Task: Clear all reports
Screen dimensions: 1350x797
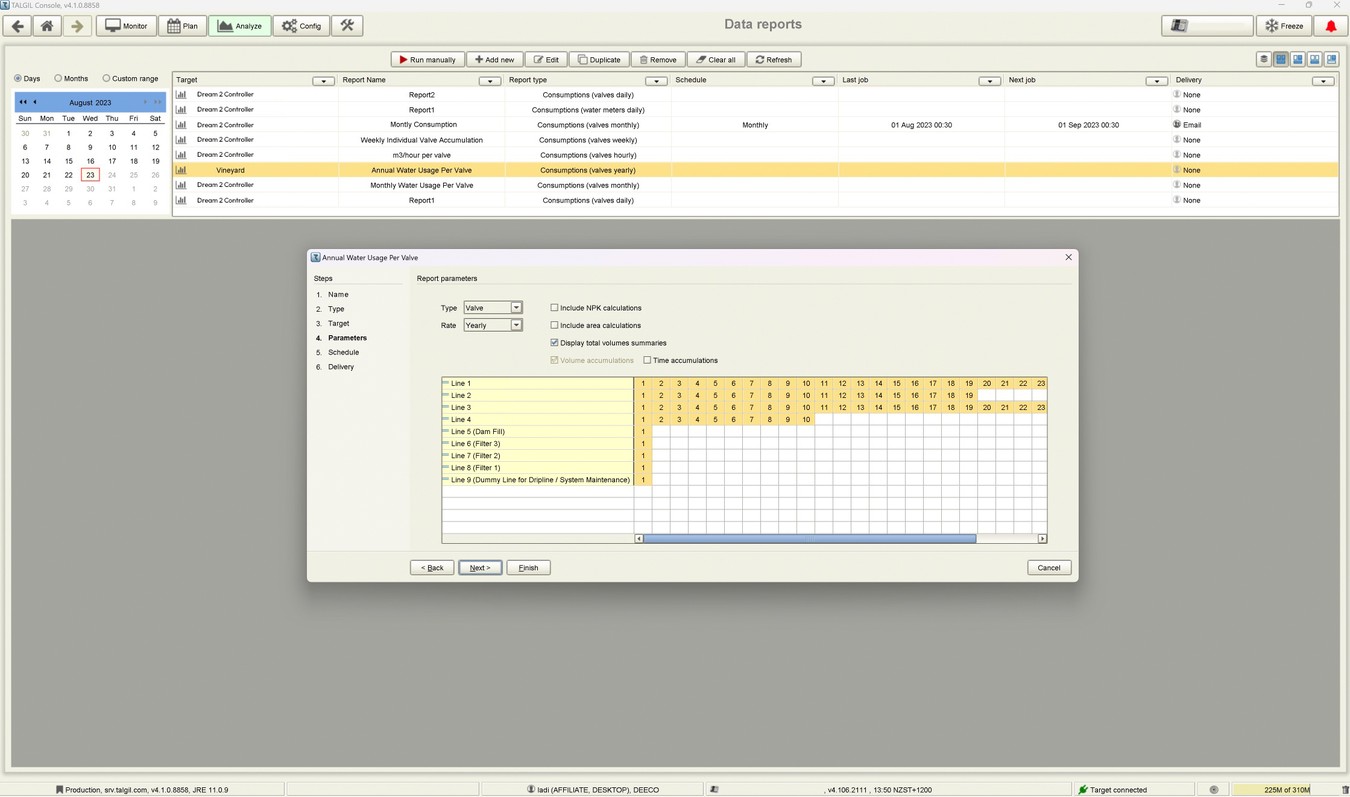Action: tap(716, 60)
